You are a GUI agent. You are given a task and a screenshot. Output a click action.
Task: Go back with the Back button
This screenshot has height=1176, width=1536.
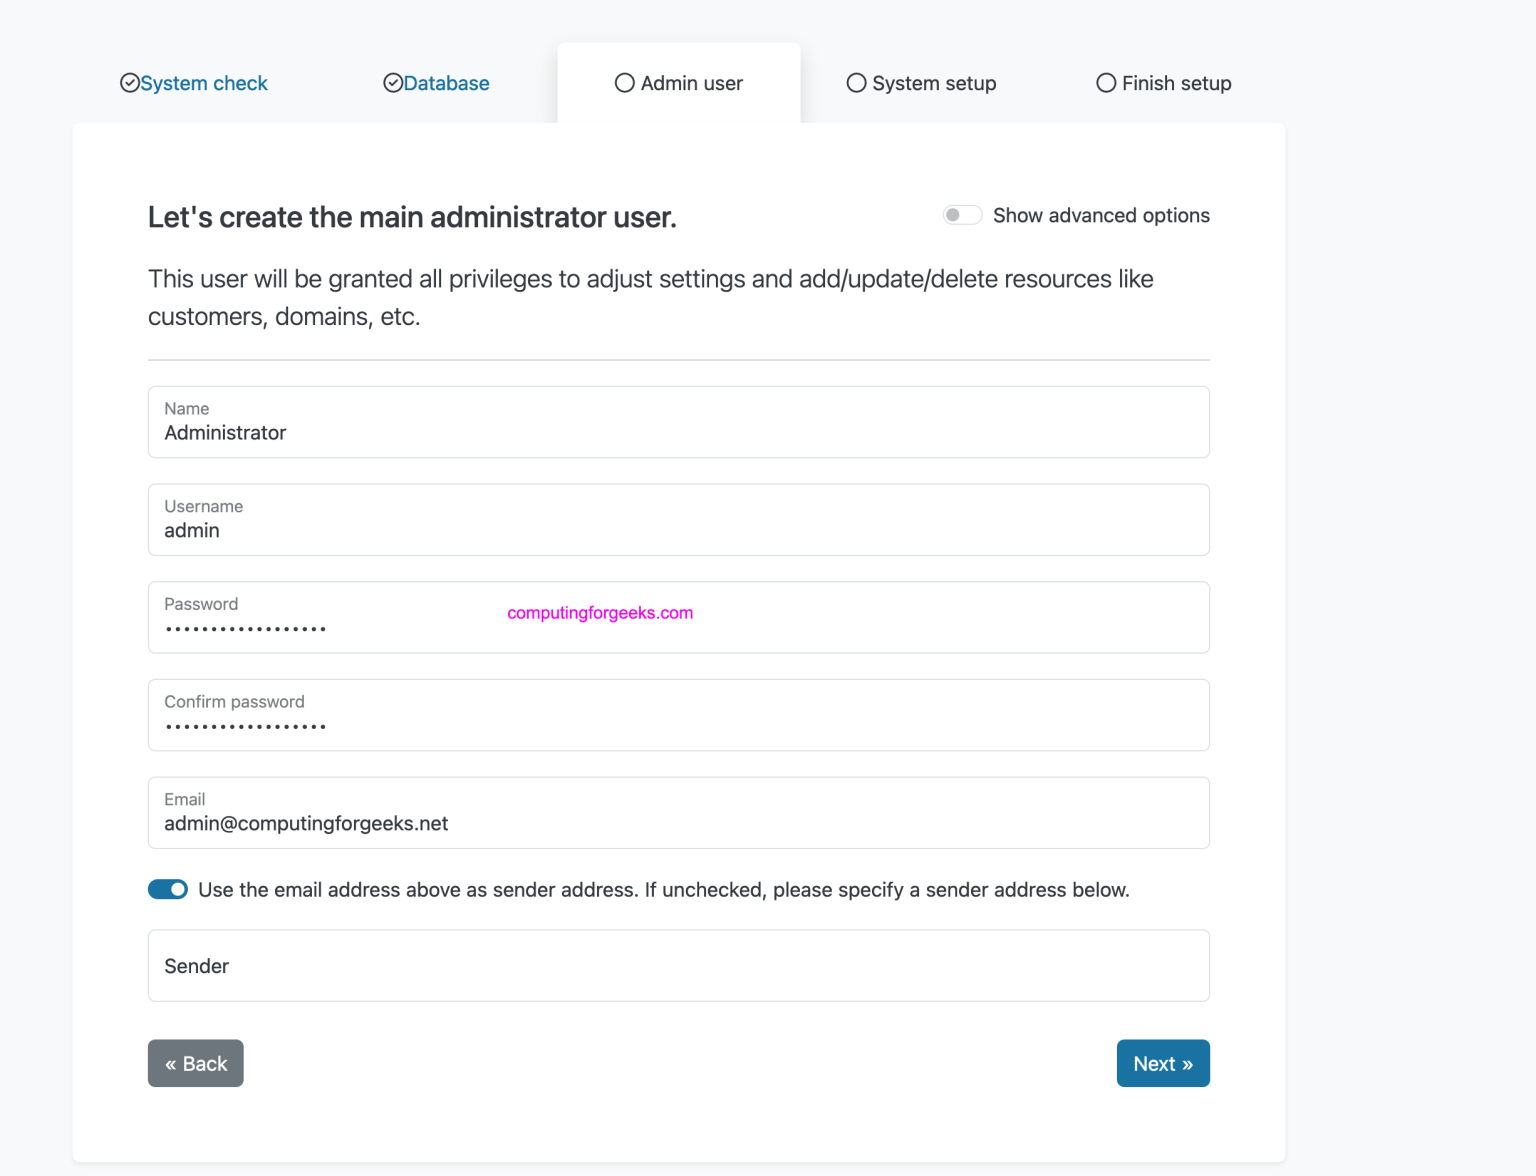tap(196, 1063)
